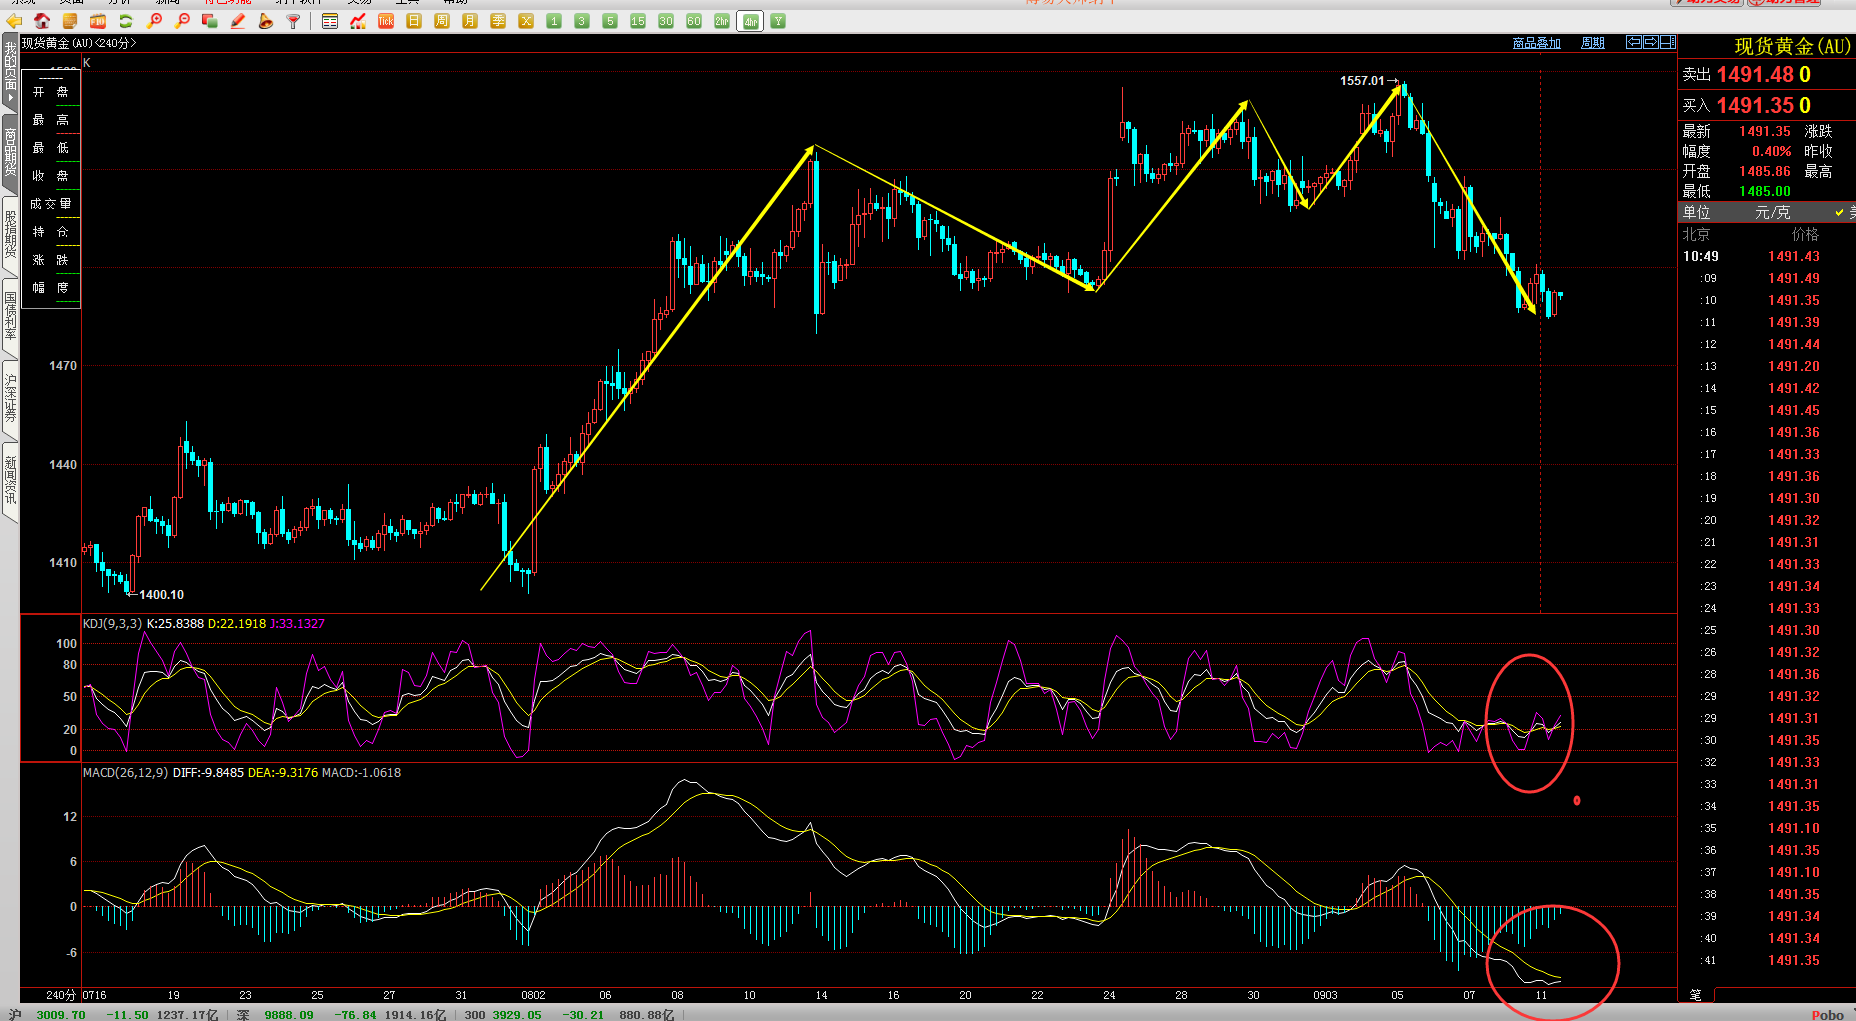Select 5-minute period button
This screenshot has width=1856, height=1021.
tap(610, 21)
